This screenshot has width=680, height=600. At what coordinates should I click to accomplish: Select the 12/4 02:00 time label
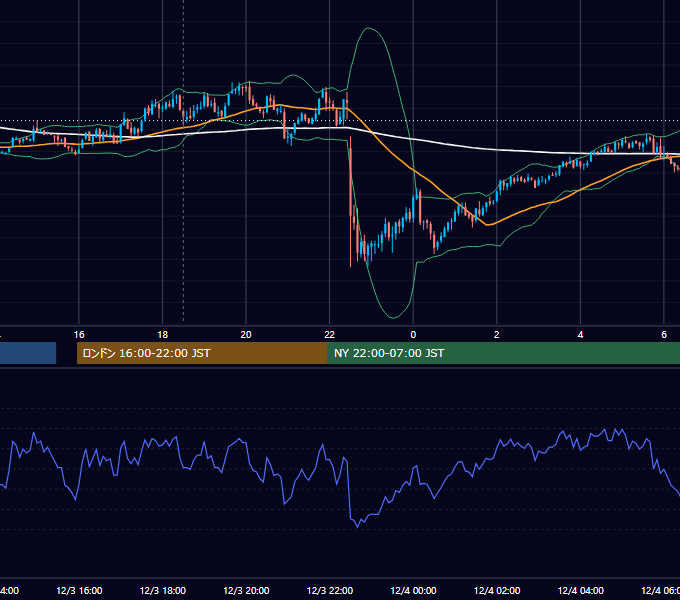[x=497, y=590]
